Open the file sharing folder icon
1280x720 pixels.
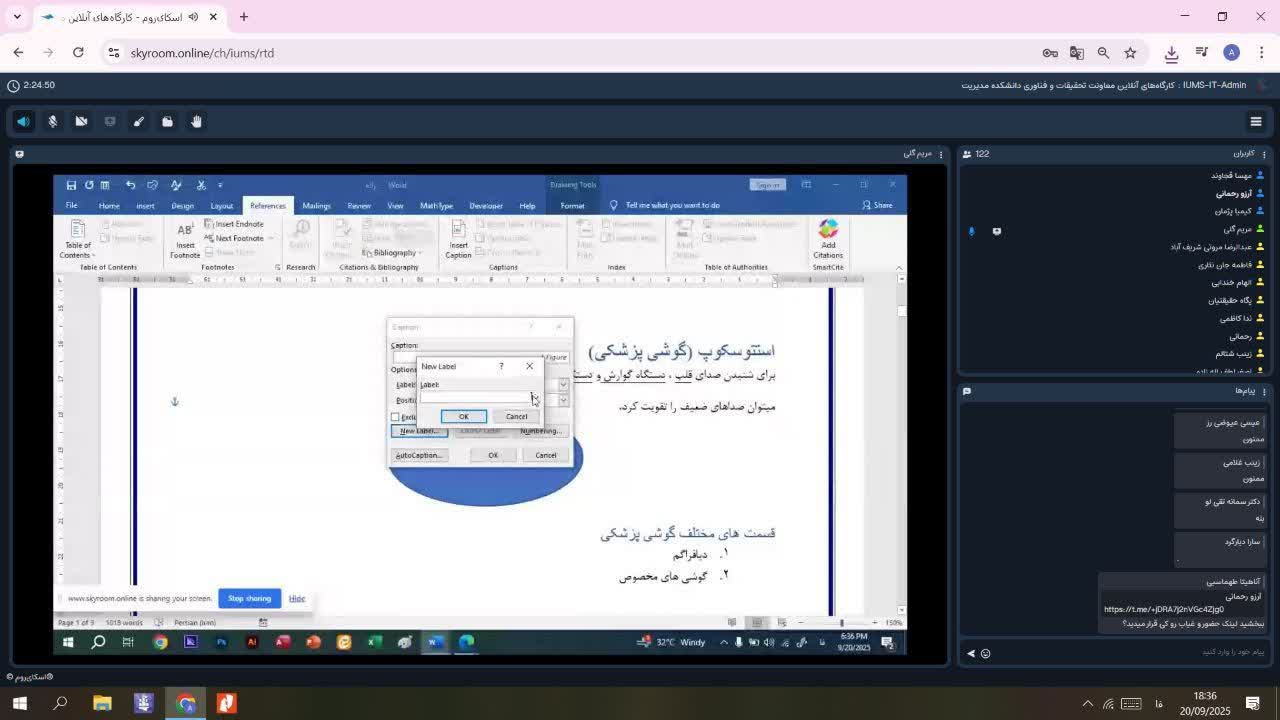tap(168, 121)
